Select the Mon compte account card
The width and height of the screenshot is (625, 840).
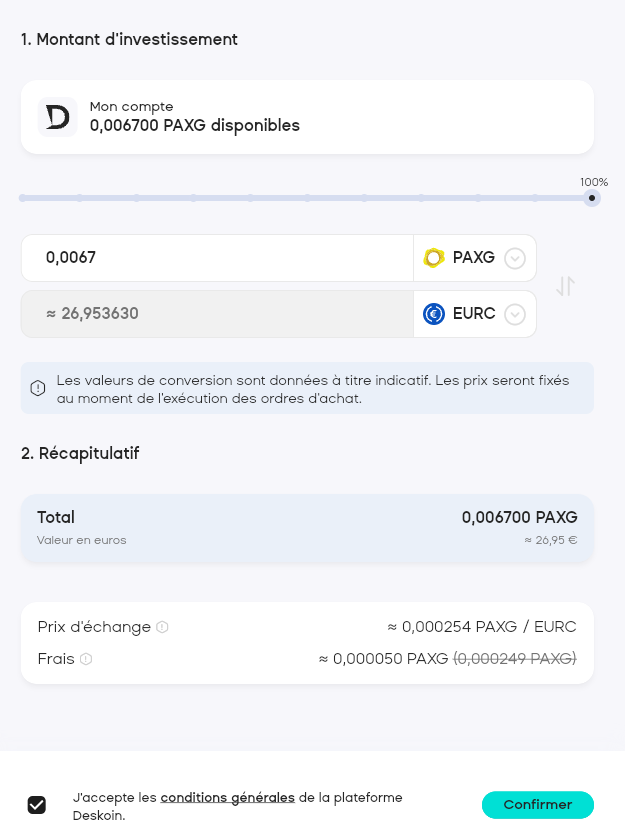pyautogui.click(x=307, y=117)
